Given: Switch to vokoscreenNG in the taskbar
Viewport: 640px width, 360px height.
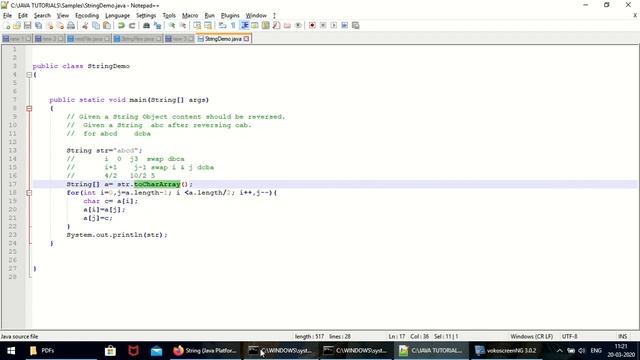Looking at the screenshot, I should point(506,351).
